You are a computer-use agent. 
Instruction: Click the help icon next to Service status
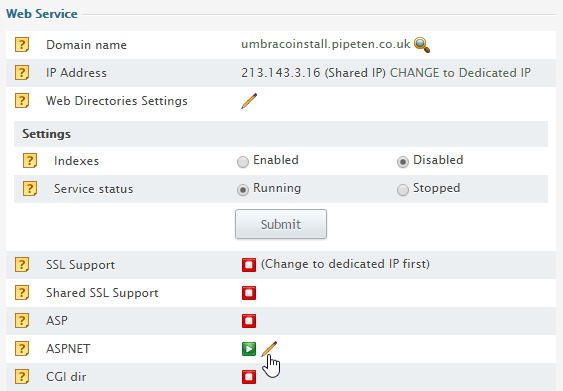(x=30, y=188)
